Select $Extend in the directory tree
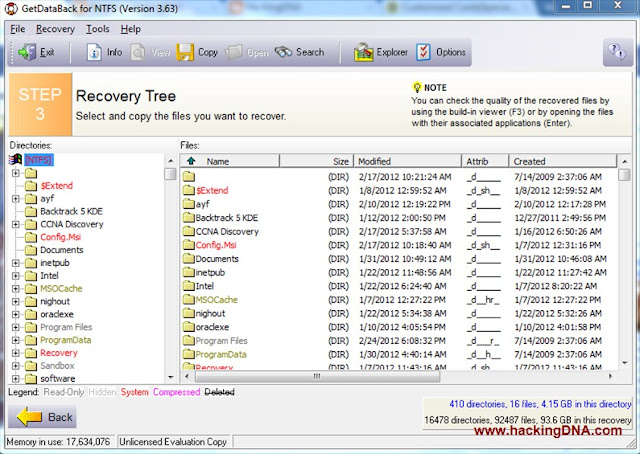 56,186
